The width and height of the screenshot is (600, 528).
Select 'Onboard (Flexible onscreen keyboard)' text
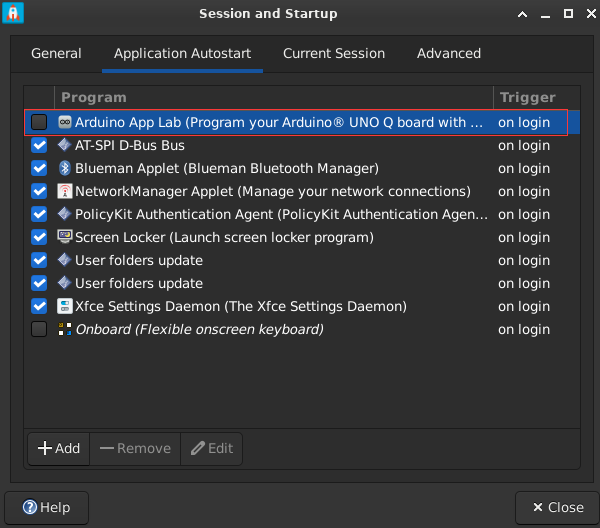pyautogui.click(x=200, y=329)
